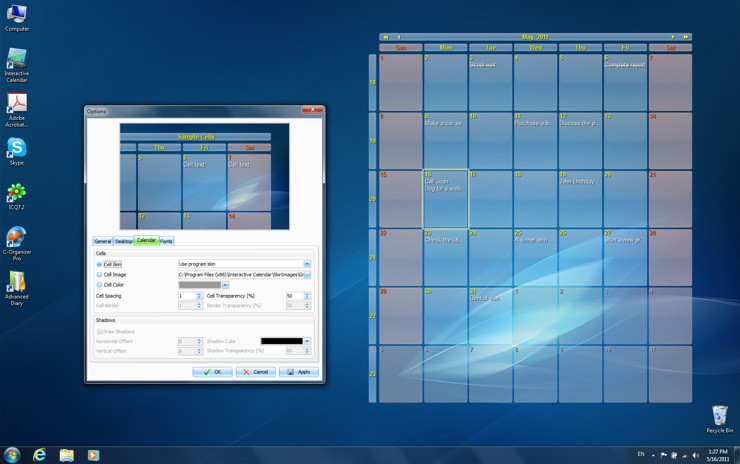Click the Cell Transparency value field
This screenshot has width=740, height=464.
point(295,296)
